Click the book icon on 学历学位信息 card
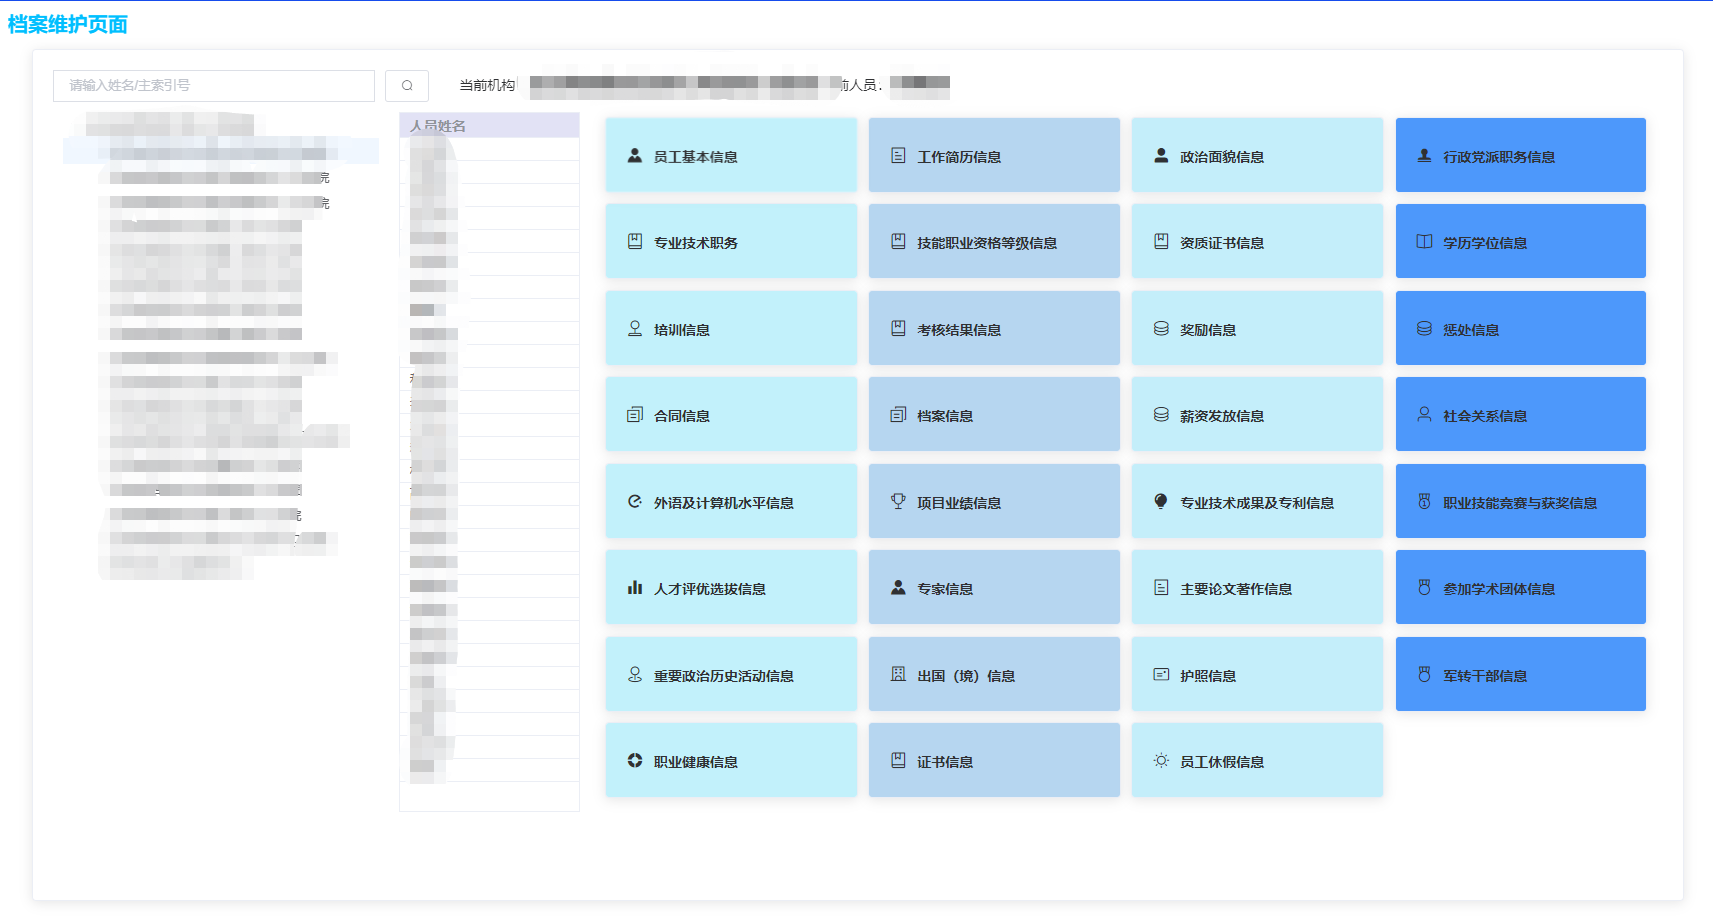This screenshot has height=920, width=1713. pos(1424,242)
